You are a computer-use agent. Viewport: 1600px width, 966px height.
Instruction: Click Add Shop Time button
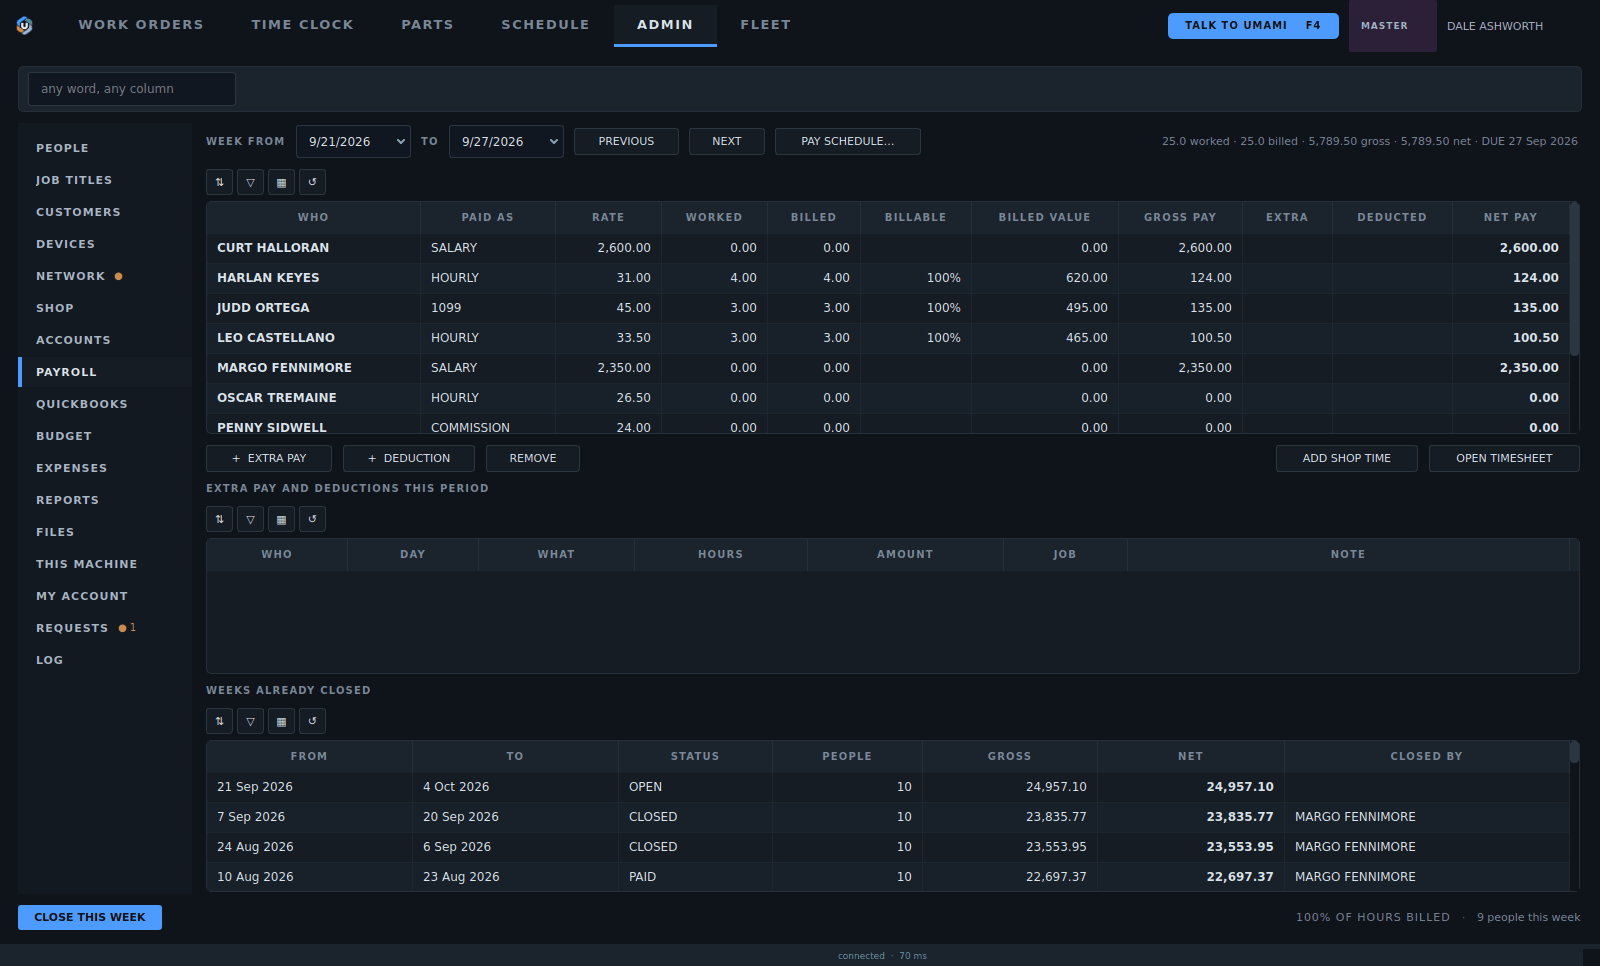coord(1346,458)
